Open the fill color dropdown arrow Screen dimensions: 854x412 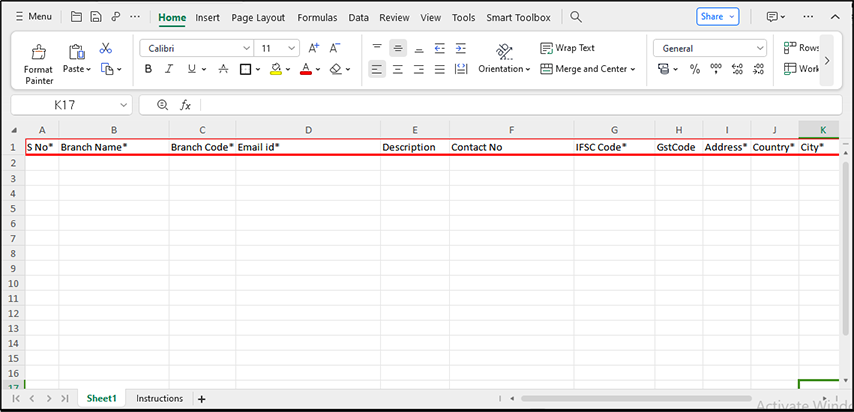coord(288,69)
